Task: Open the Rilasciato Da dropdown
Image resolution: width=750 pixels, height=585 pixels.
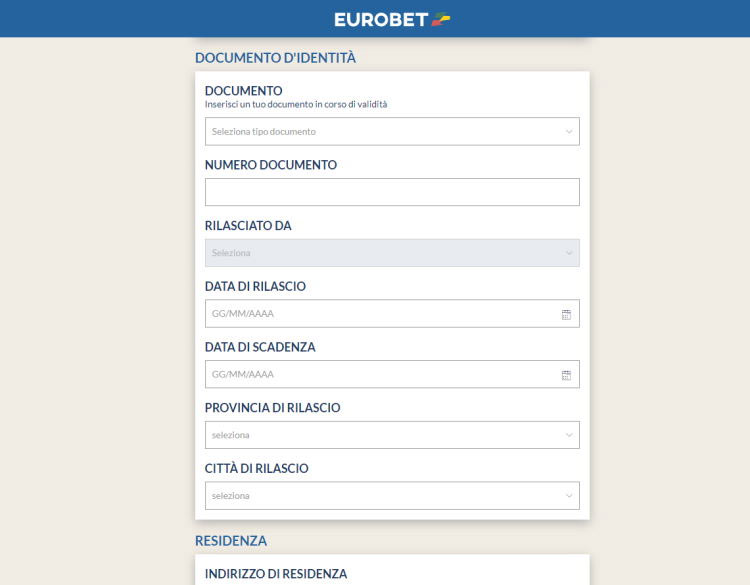Action: pyautogui.click(x=380, y=253)
